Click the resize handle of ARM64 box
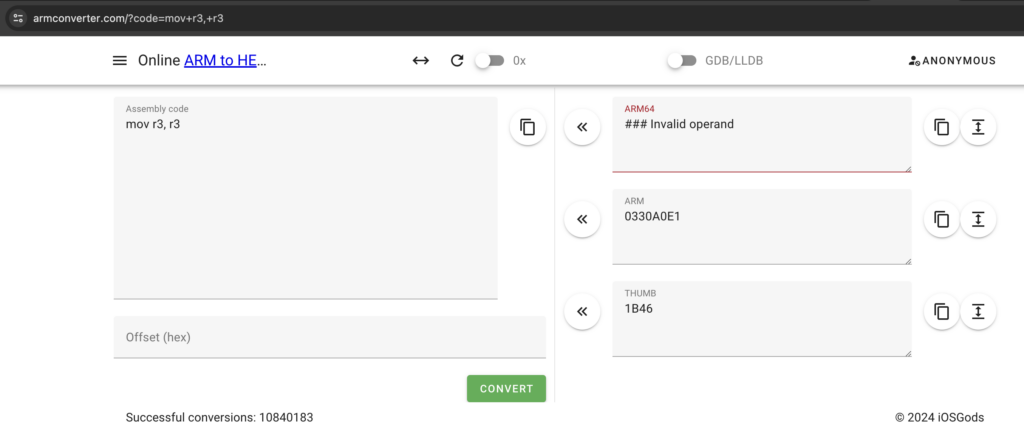This screenshot has width=1024, height=437. (907, 168)
